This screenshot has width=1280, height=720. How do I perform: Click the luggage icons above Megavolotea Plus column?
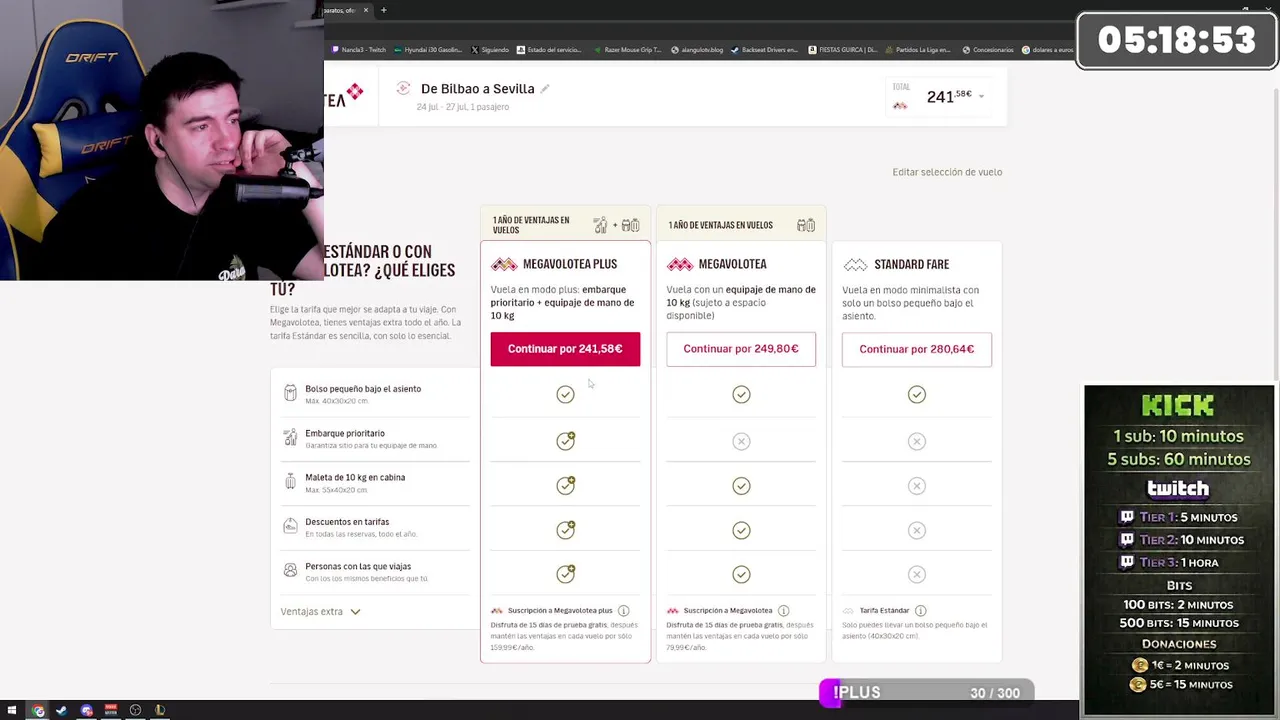(x=616, y=225)
